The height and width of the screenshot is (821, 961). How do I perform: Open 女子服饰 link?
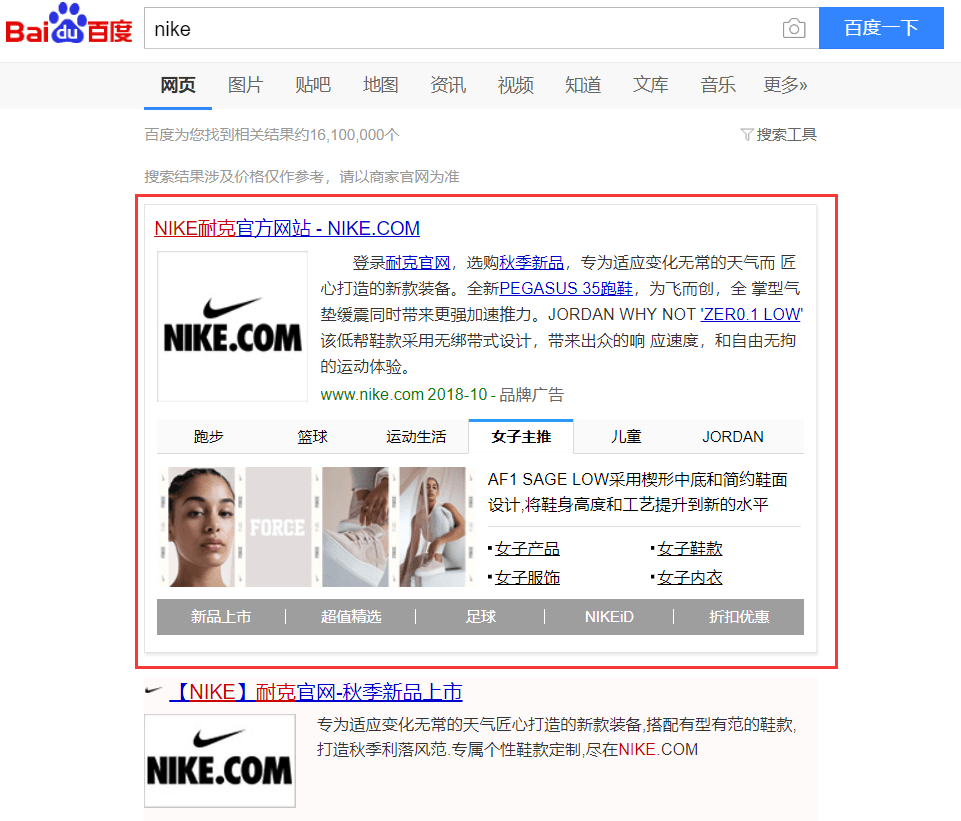(x=527, y=577)
